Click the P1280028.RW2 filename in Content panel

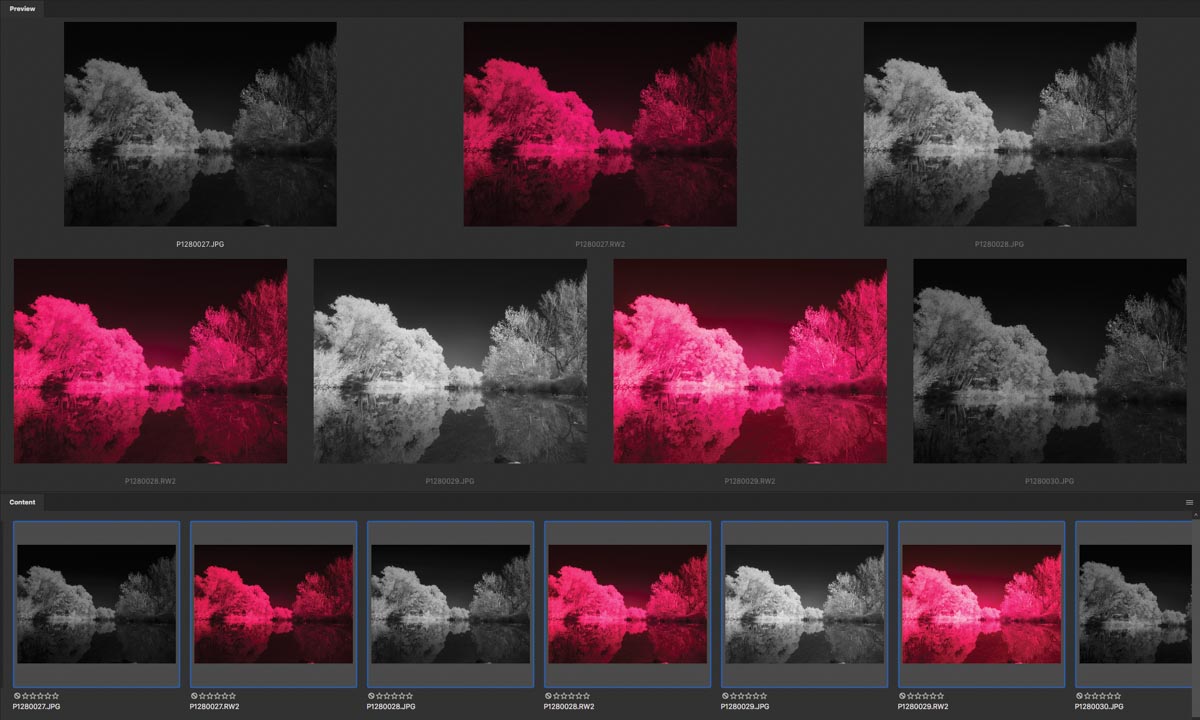click(569, 706)
